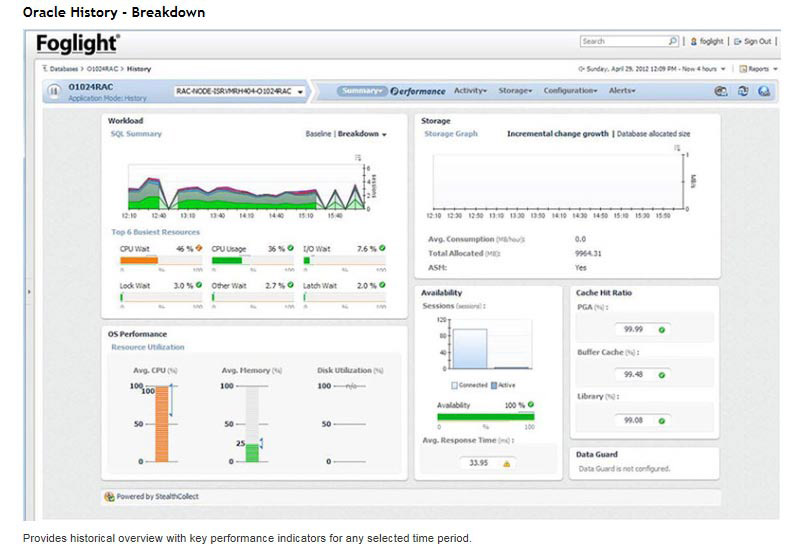Click the orange Avg. CPU gauge bar
The height and width of the screenshot is (554, 801).
click(162, 424)
